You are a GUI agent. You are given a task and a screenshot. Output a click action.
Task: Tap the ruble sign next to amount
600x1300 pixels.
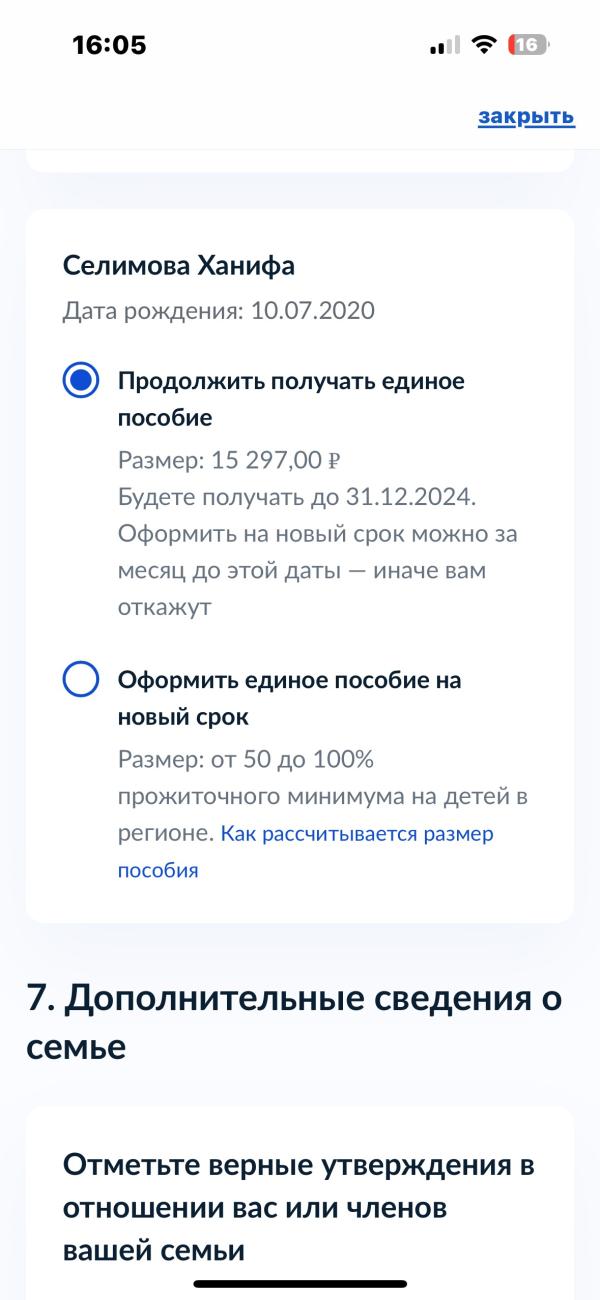coord(335,461)
